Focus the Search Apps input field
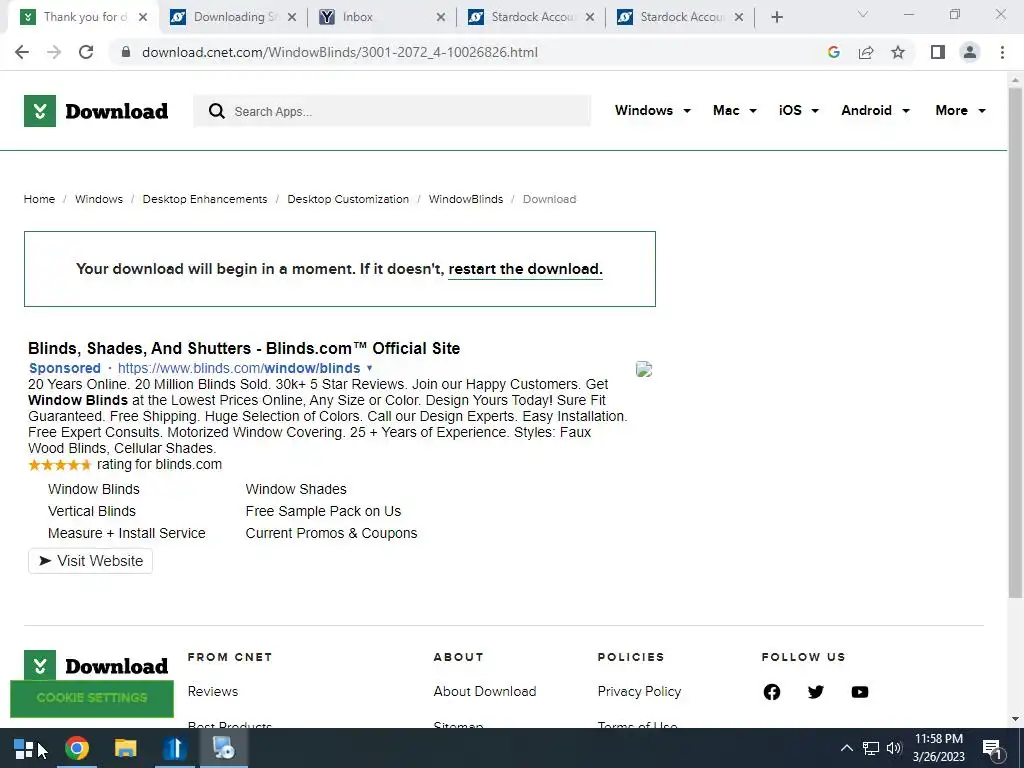Image resolution: width=1024 pixels, height=768 pixels. click(x=392, y=111)
